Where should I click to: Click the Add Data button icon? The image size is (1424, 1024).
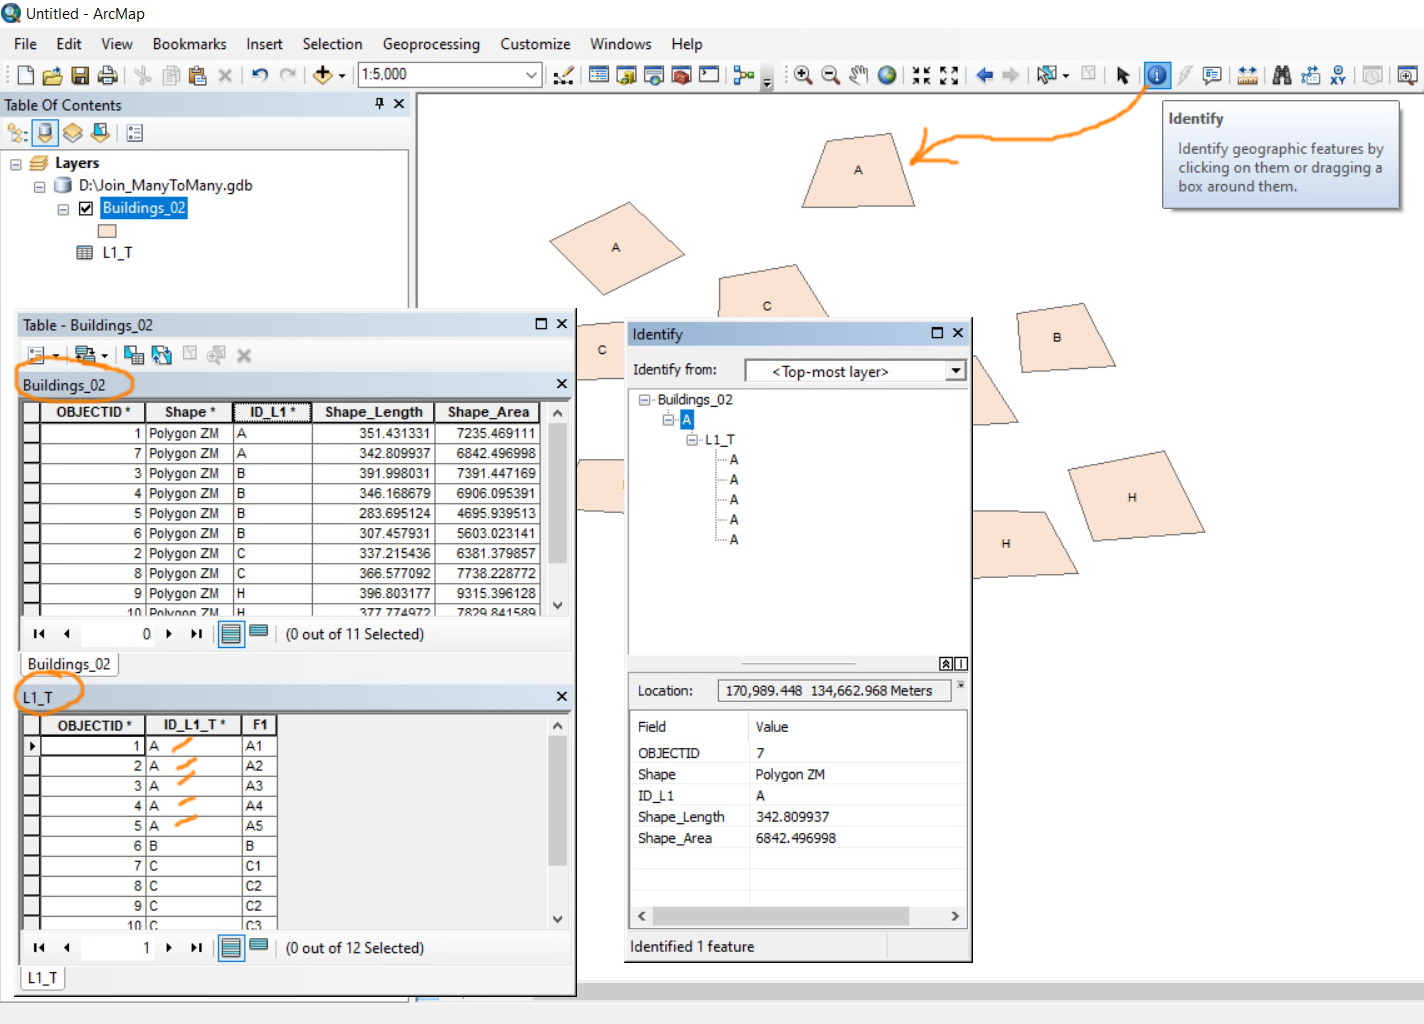click(322, 75)
